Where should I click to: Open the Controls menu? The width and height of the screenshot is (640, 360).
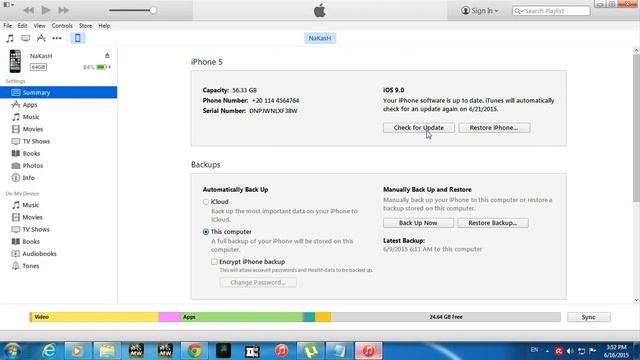(62, 26)
